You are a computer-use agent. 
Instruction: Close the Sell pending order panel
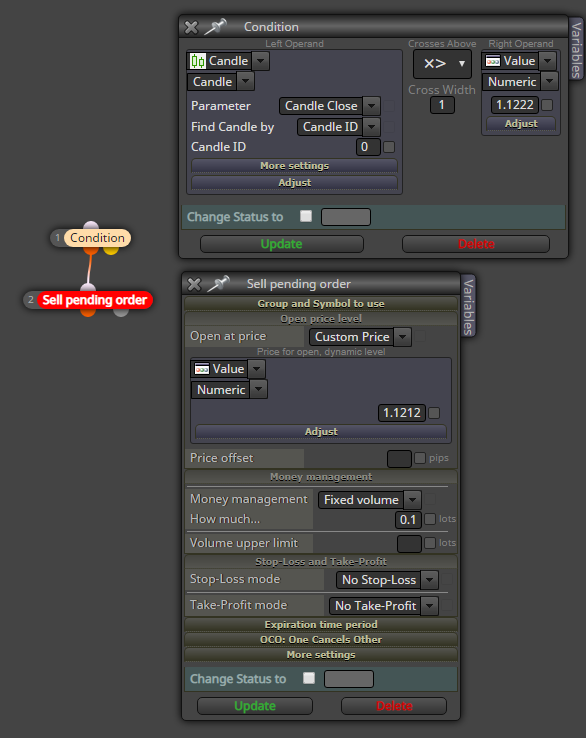[x=194, y=284]
